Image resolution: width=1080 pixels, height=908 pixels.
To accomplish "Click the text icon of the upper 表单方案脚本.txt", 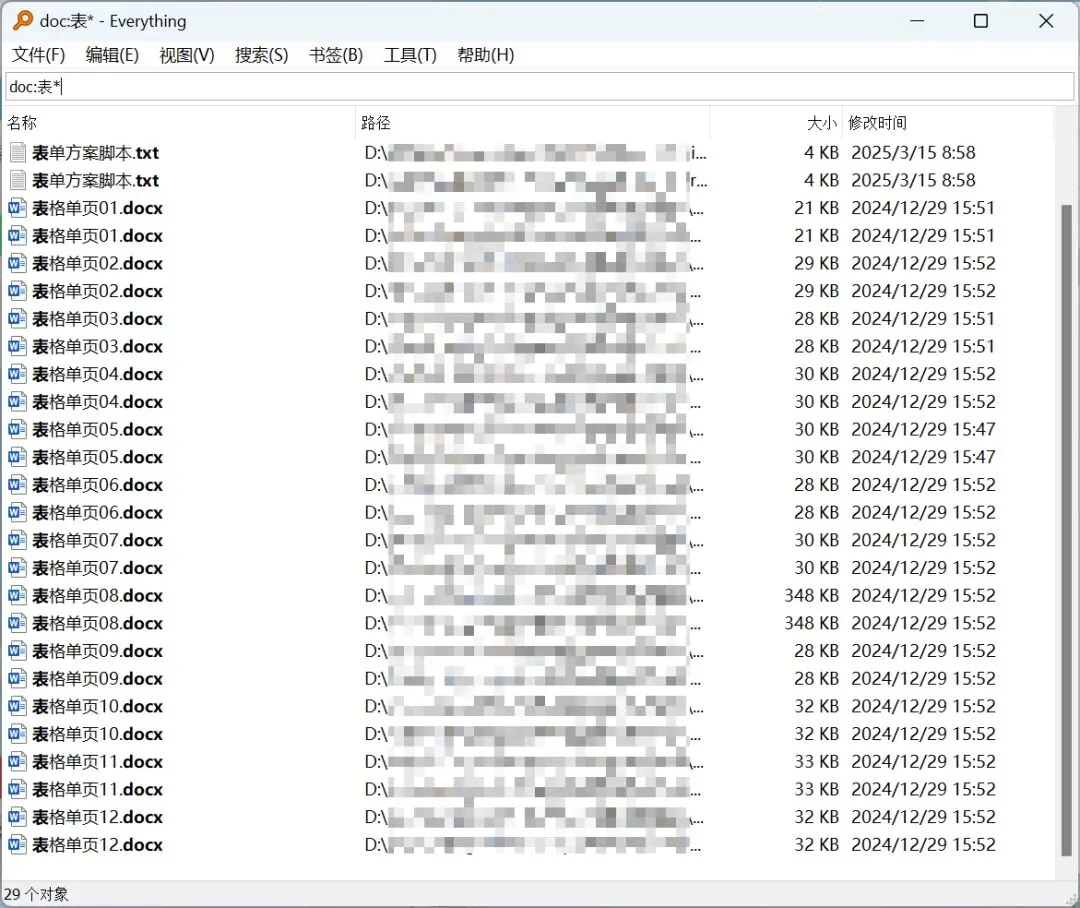I will (18, 152).
